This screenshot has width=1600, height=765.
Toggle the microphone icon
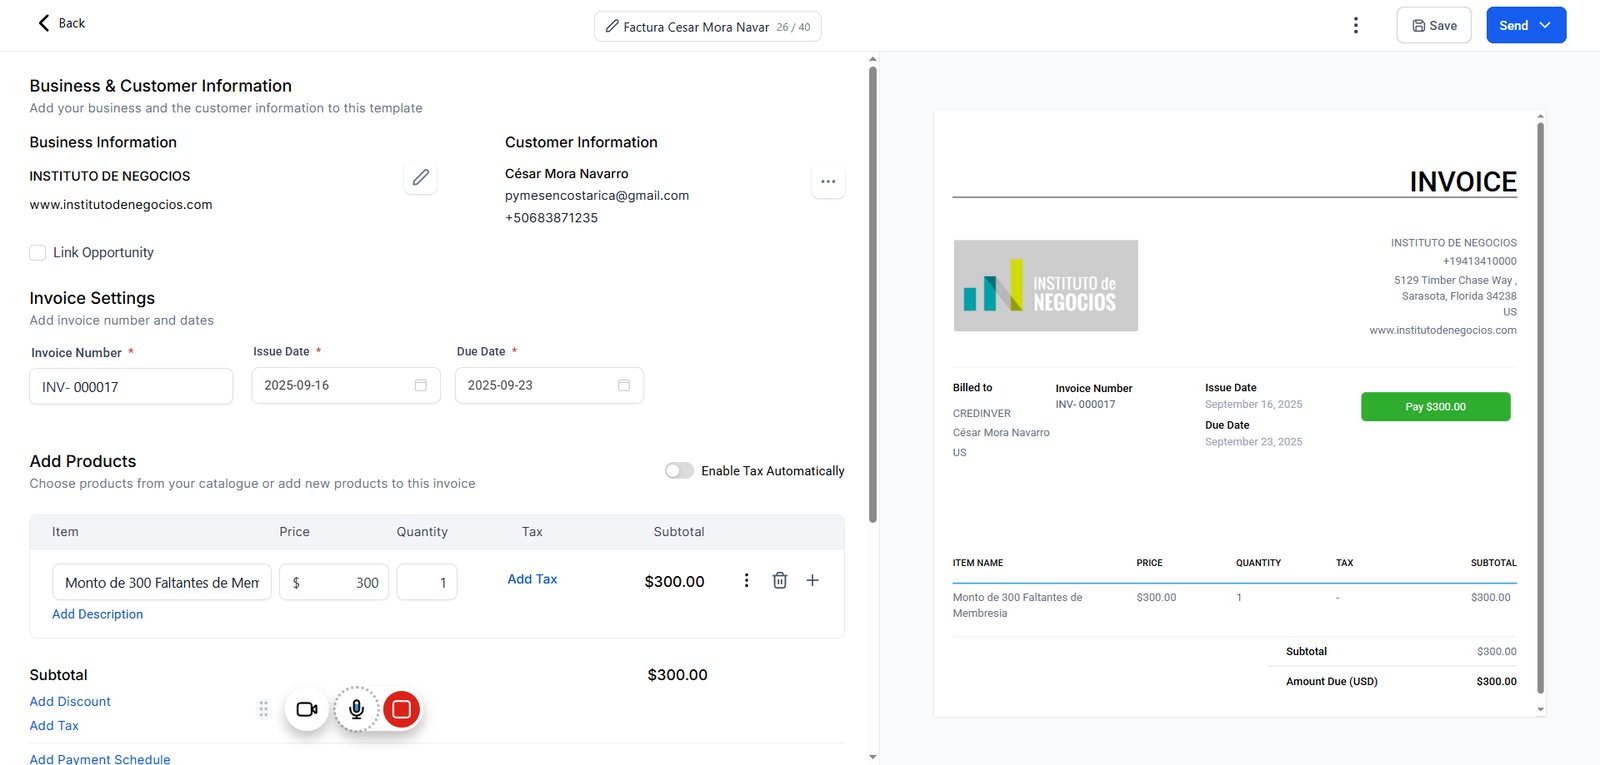pyautogui.click(x=356, y=709)
